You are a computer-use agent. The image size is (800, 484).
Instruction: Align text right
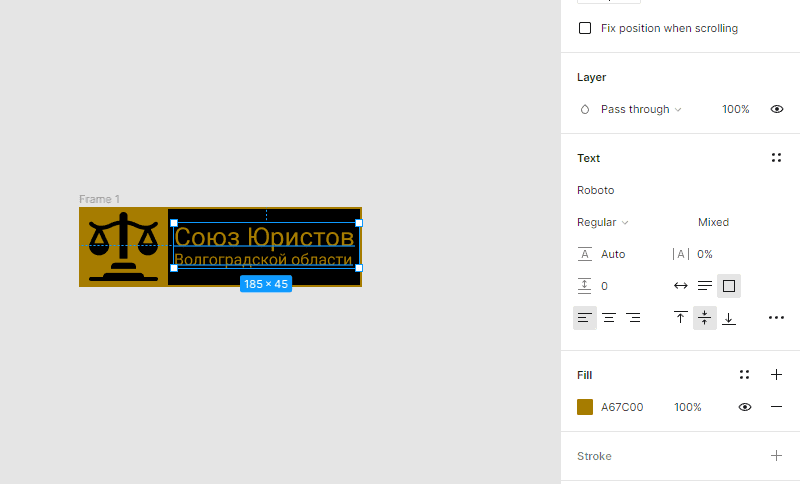(x=633, y=318)
